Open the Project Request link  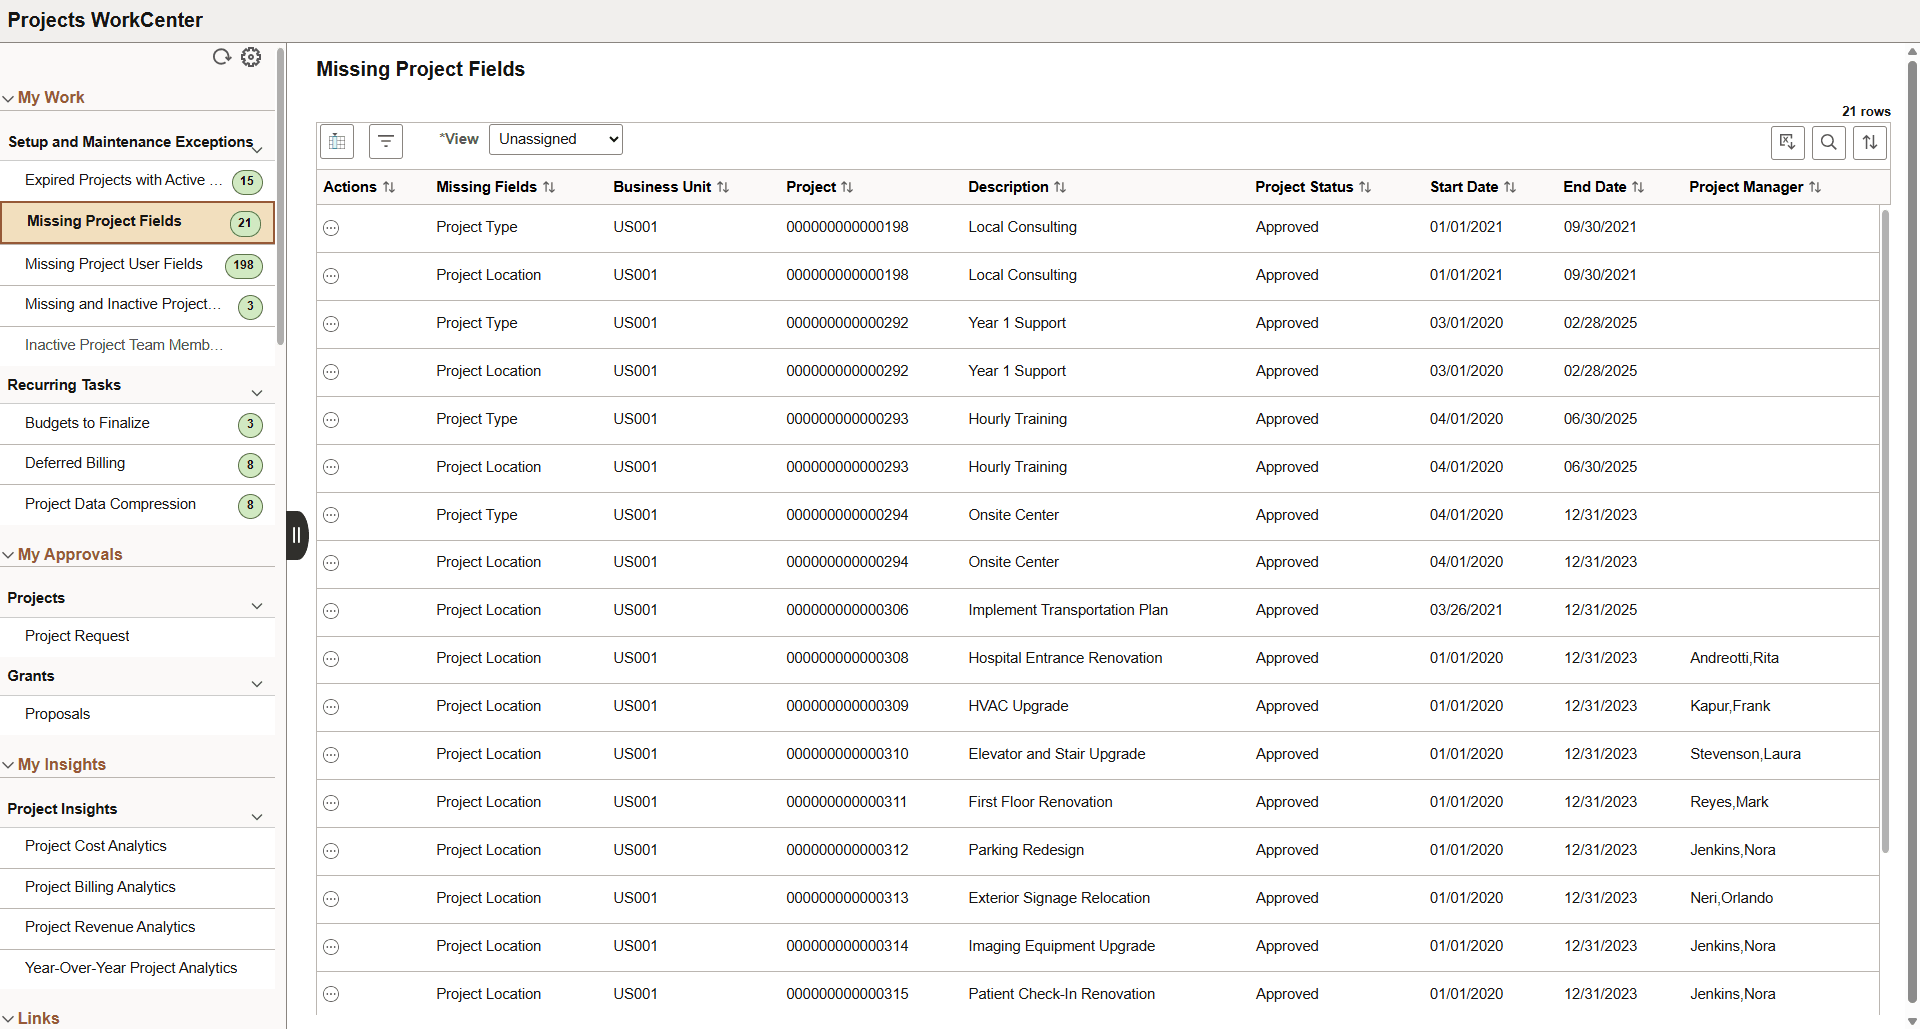(x=77, y=635)
